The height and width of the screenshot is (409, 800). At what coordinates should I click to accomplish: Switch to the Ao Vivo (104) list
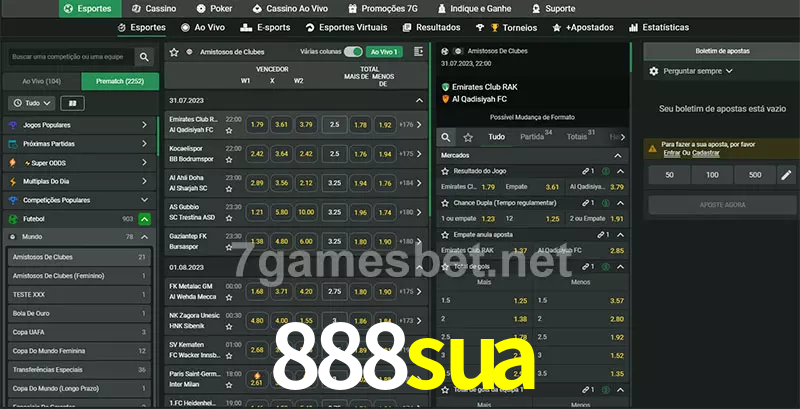click(41, 81)
